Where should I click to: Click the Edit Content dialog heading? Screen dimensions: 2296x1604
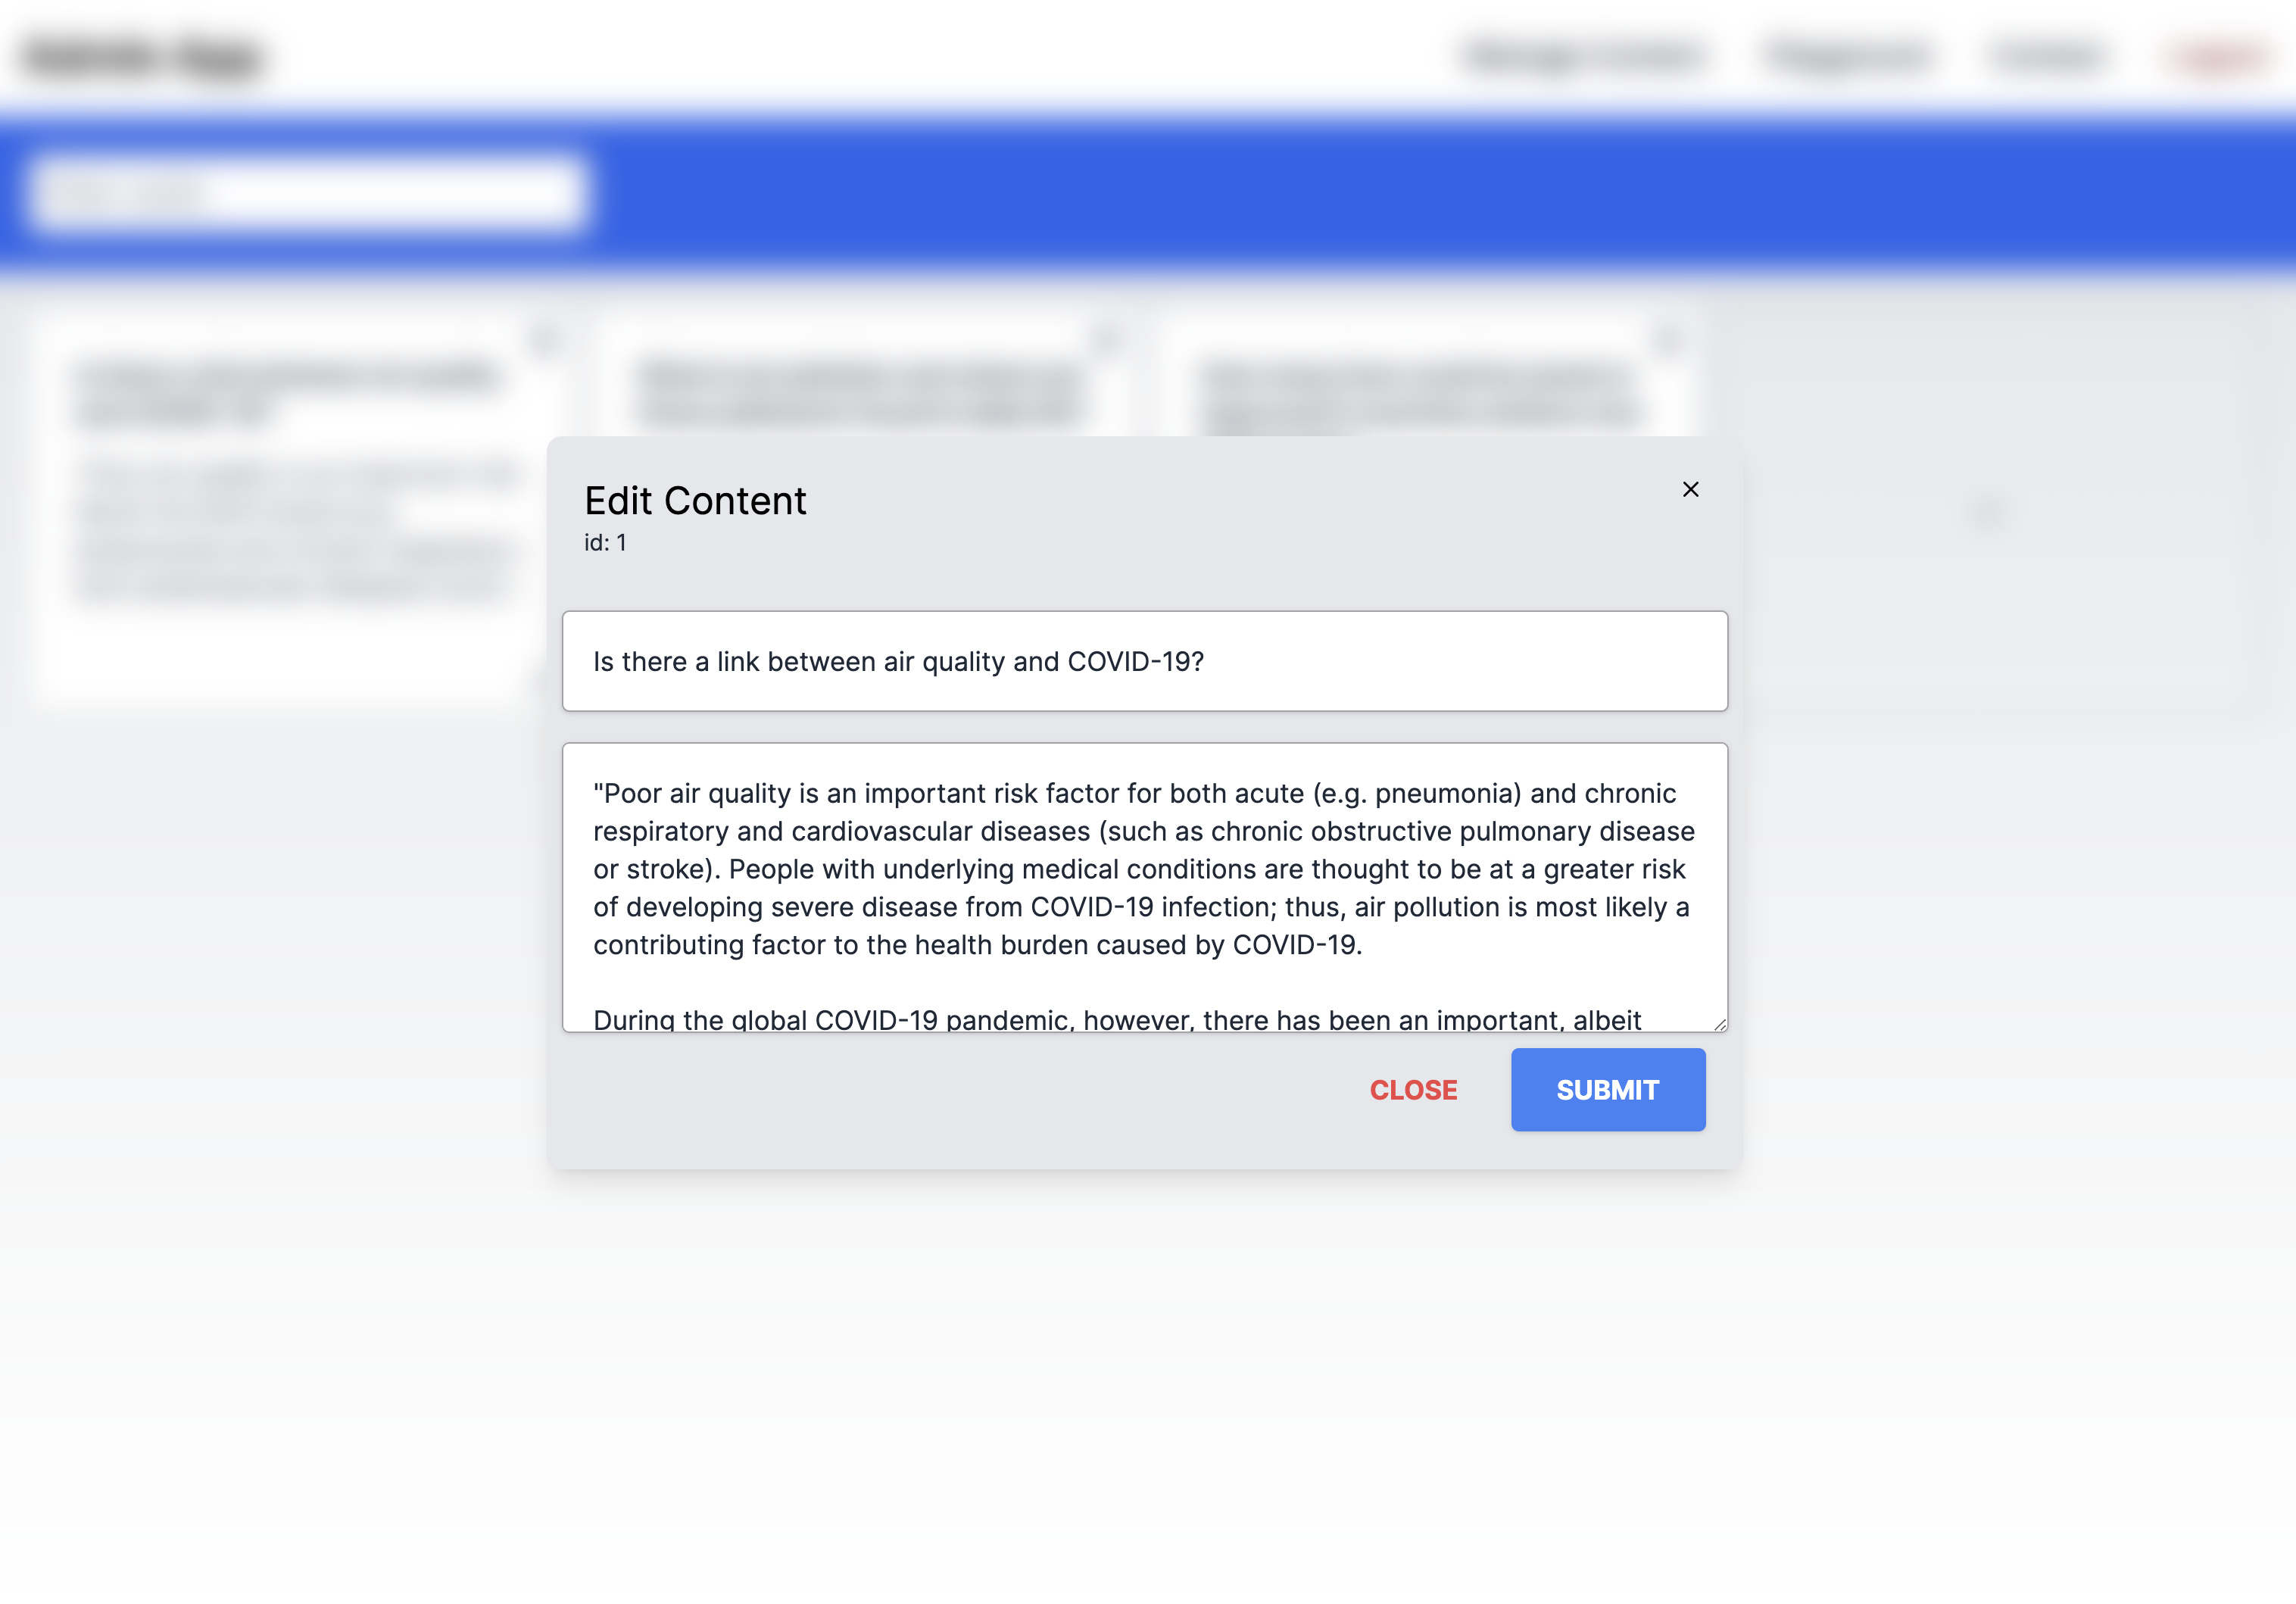click(695, 500)
